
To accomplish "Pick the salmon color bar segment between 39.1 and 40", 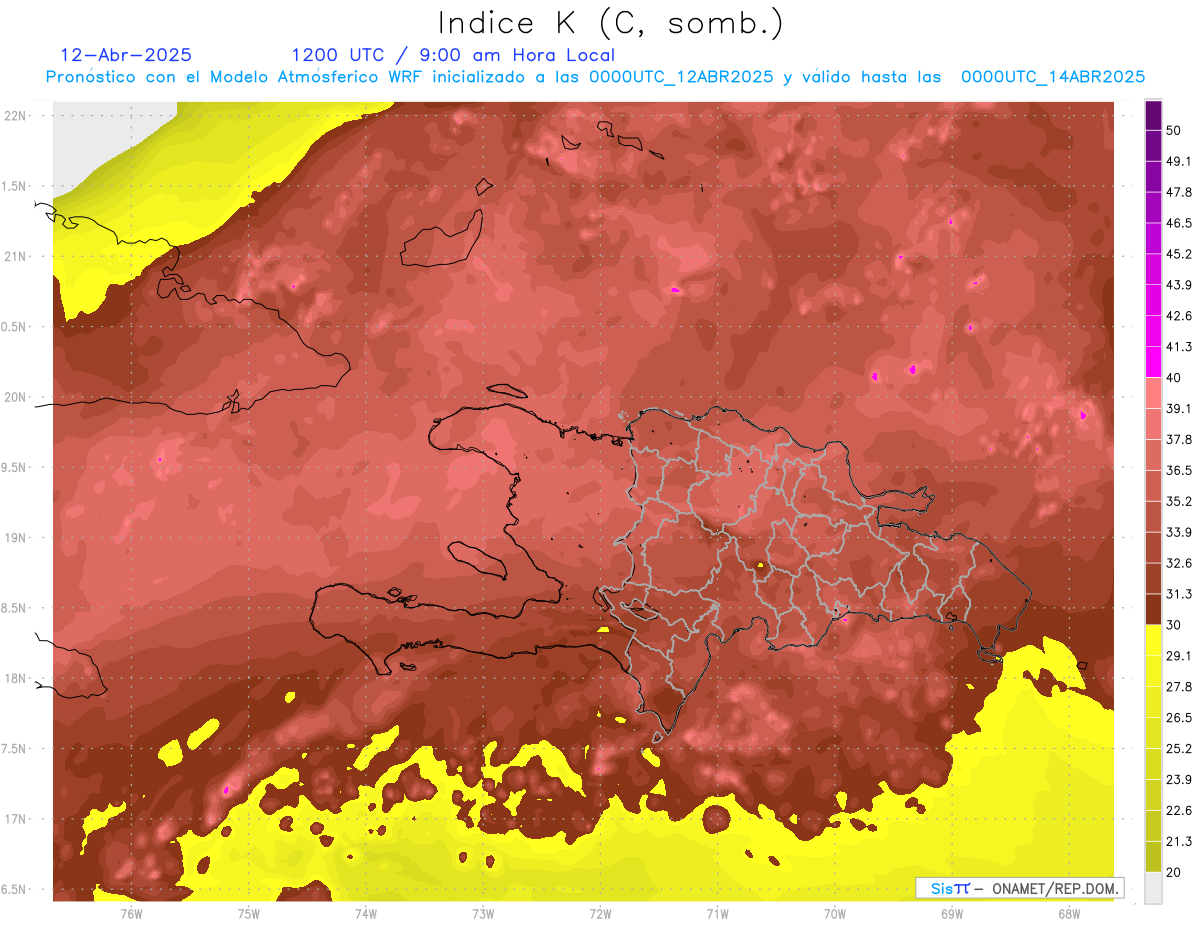I will tap(1153, 393).
